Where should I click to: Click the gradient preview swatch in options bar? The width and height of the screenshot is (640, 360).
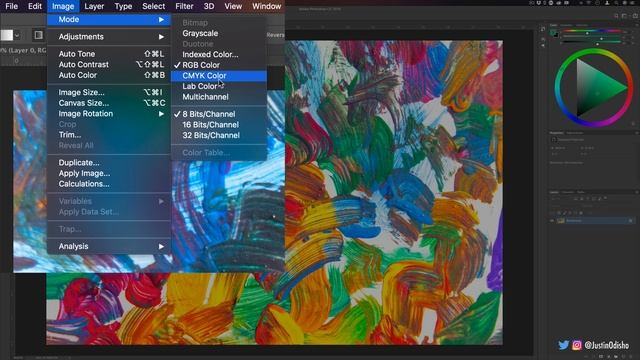(6, 35)
